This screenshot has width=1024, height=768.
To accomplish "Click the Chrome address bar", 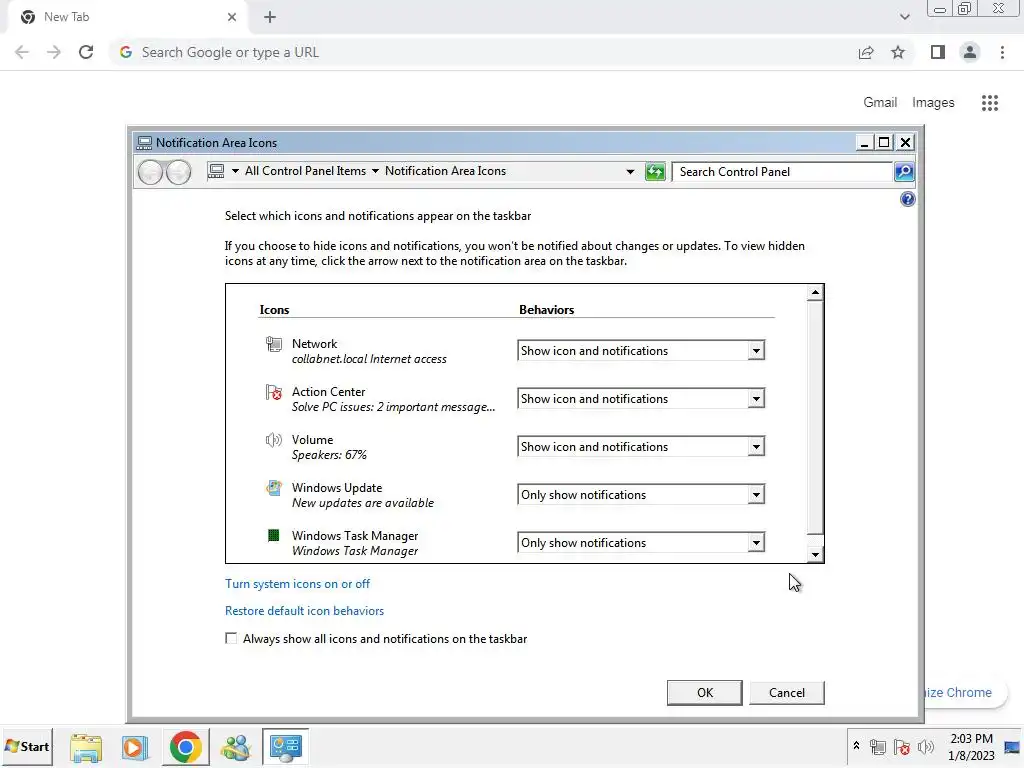I will click(483, 52).
